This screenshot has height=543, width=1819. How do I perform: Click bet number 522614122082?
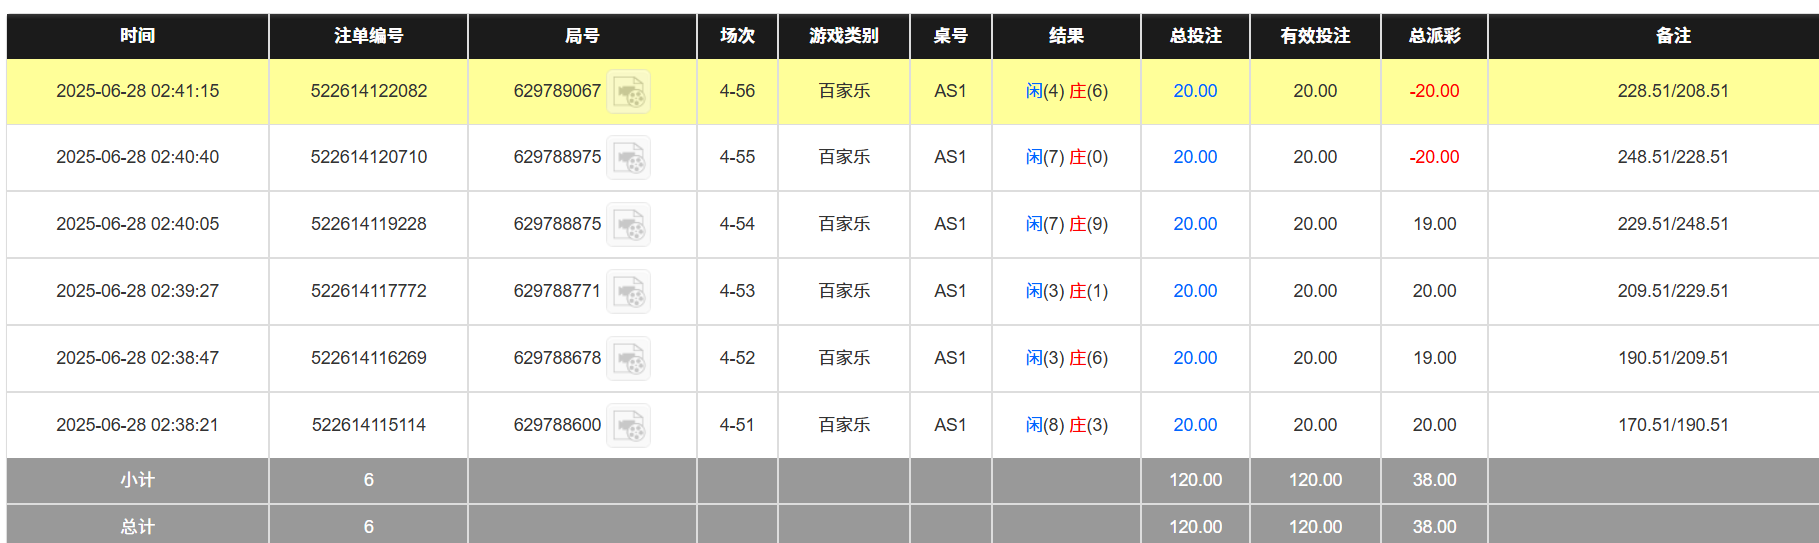(x=368, y=91)
